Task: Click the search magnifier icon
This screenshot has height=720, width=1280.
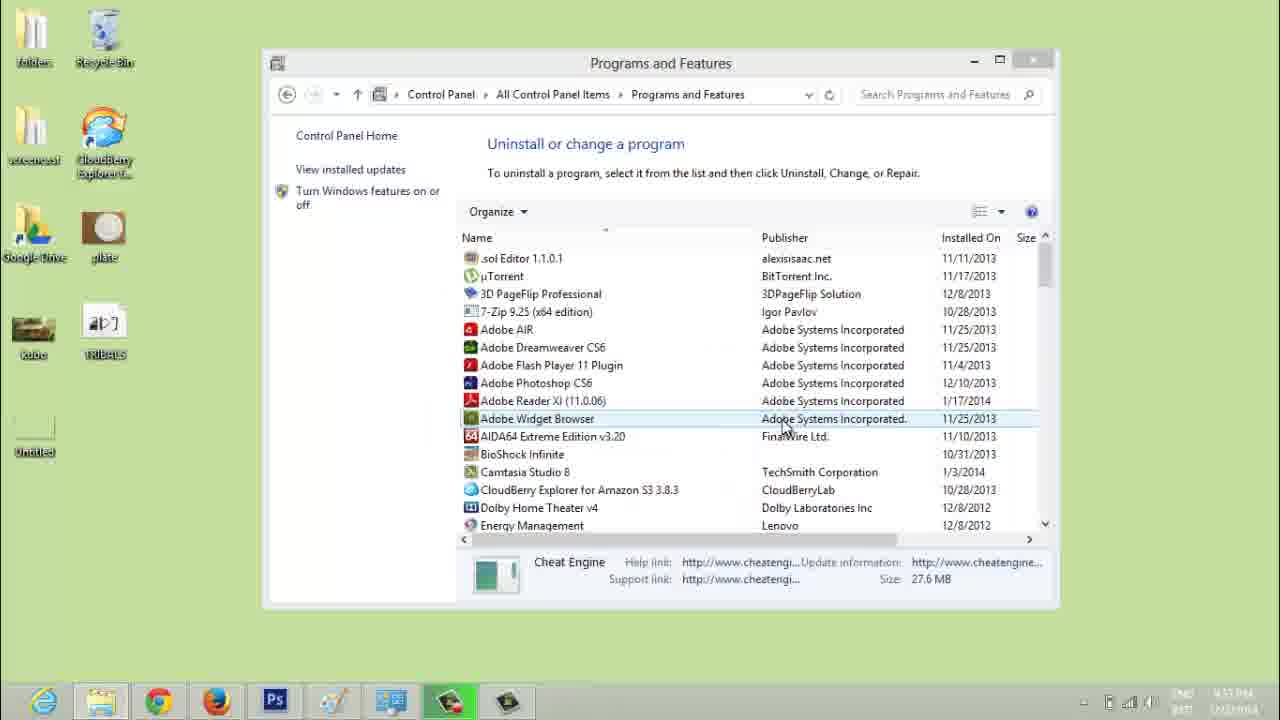Action: pos(1029,95)
